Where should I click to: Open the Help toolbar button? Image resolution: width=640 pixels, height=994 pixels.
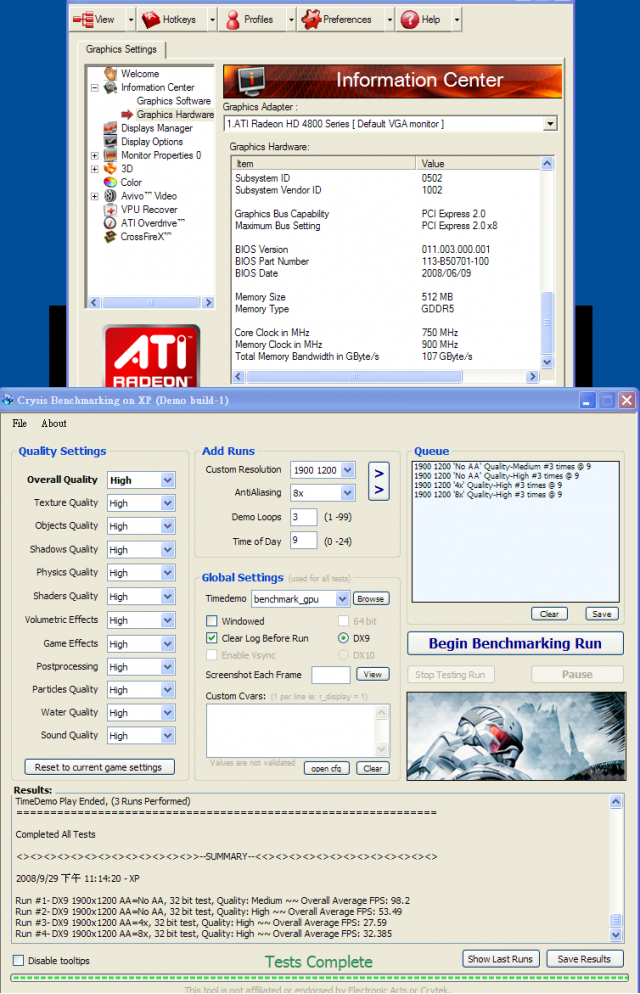coord(423,20)
